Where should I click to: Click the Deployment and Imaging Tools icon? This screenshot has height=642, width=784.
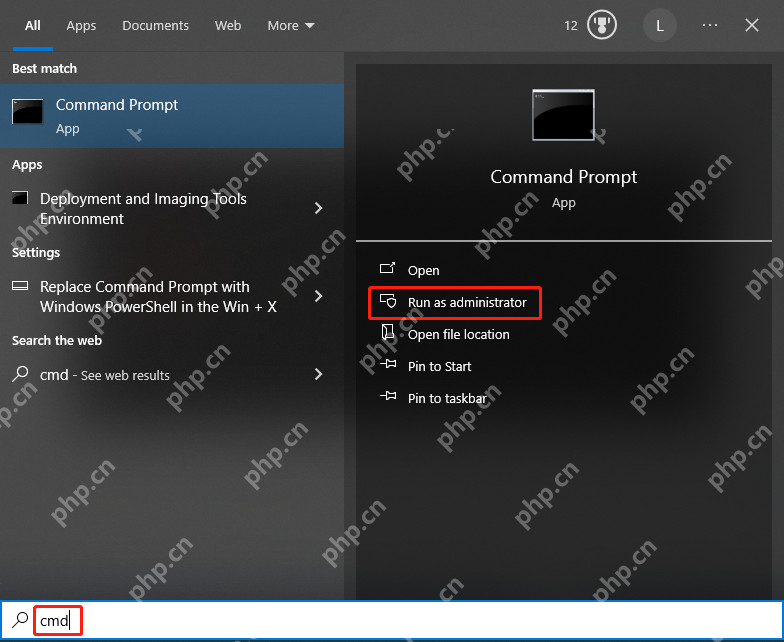coord(20,198)
